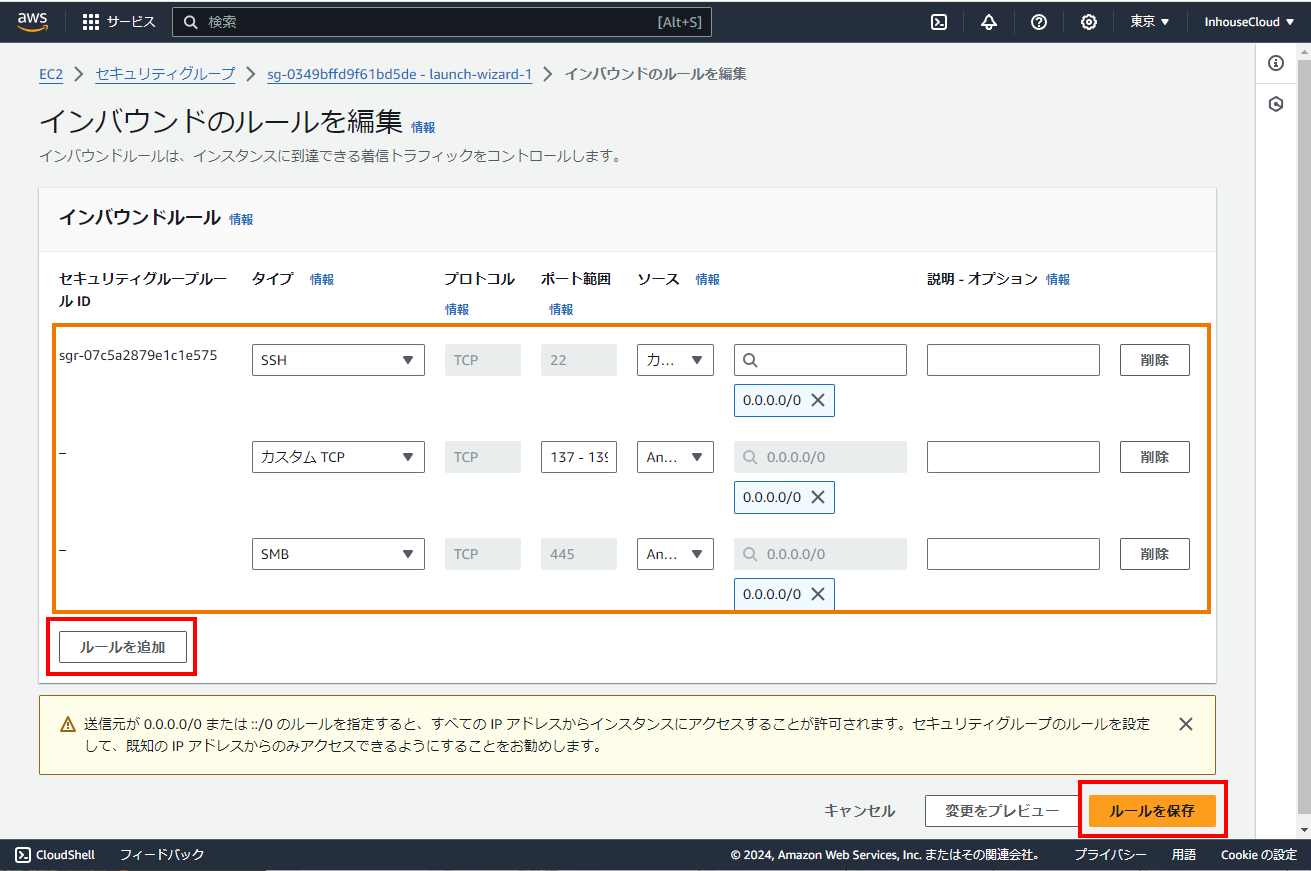1311x871 pixels.
Task: Click the notifications bell icon
Action: coord(989,22)
